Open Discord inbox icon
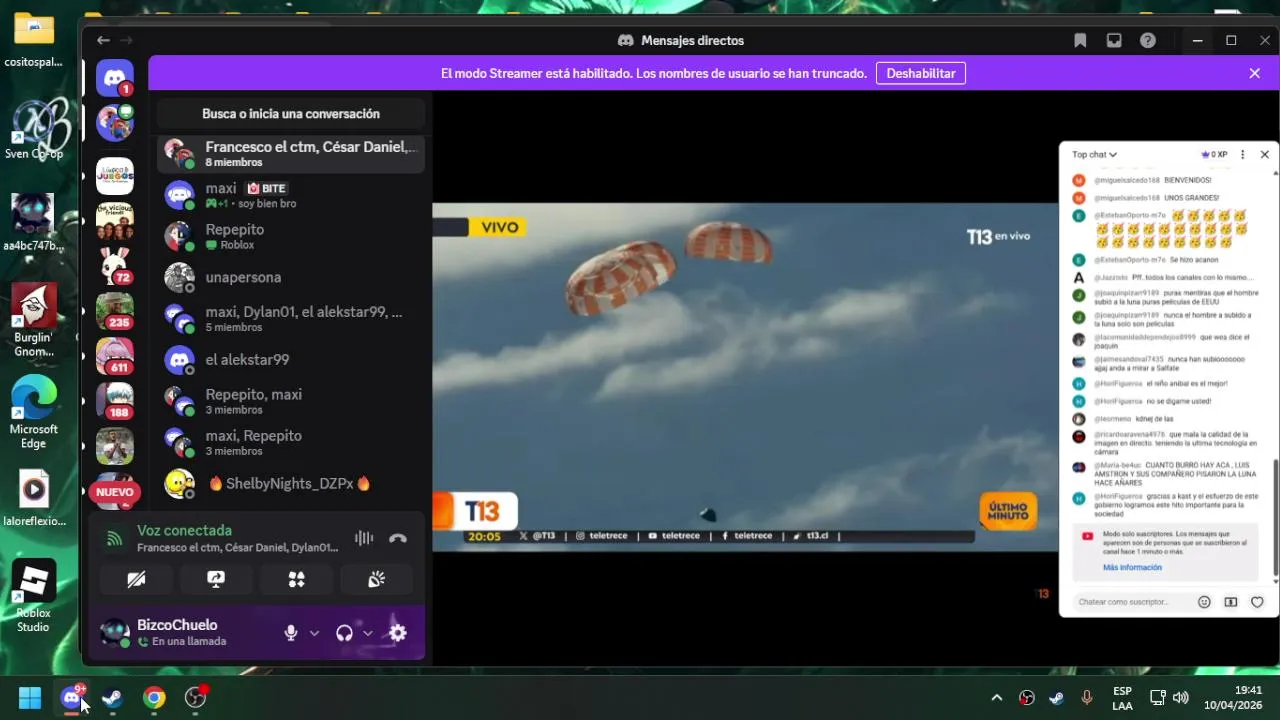 [1114, 40]
